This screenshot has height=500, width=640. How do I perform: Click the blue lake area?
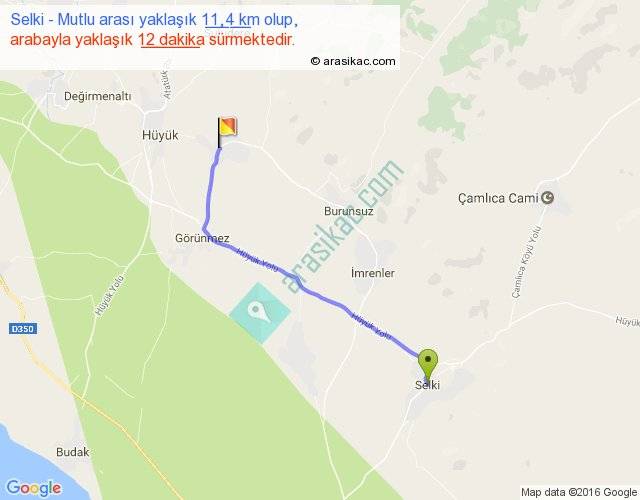coord(33,465)
